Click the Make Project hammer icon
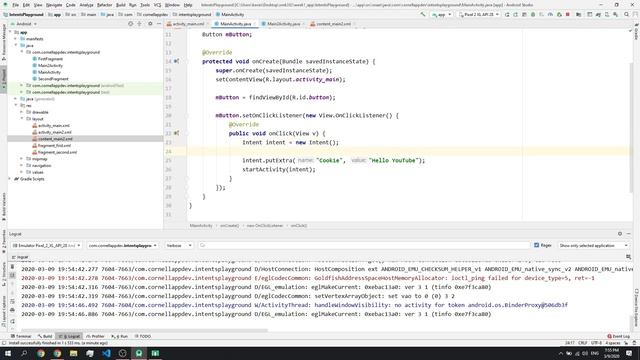The image size is (640, 360). (x=423, y=14)
